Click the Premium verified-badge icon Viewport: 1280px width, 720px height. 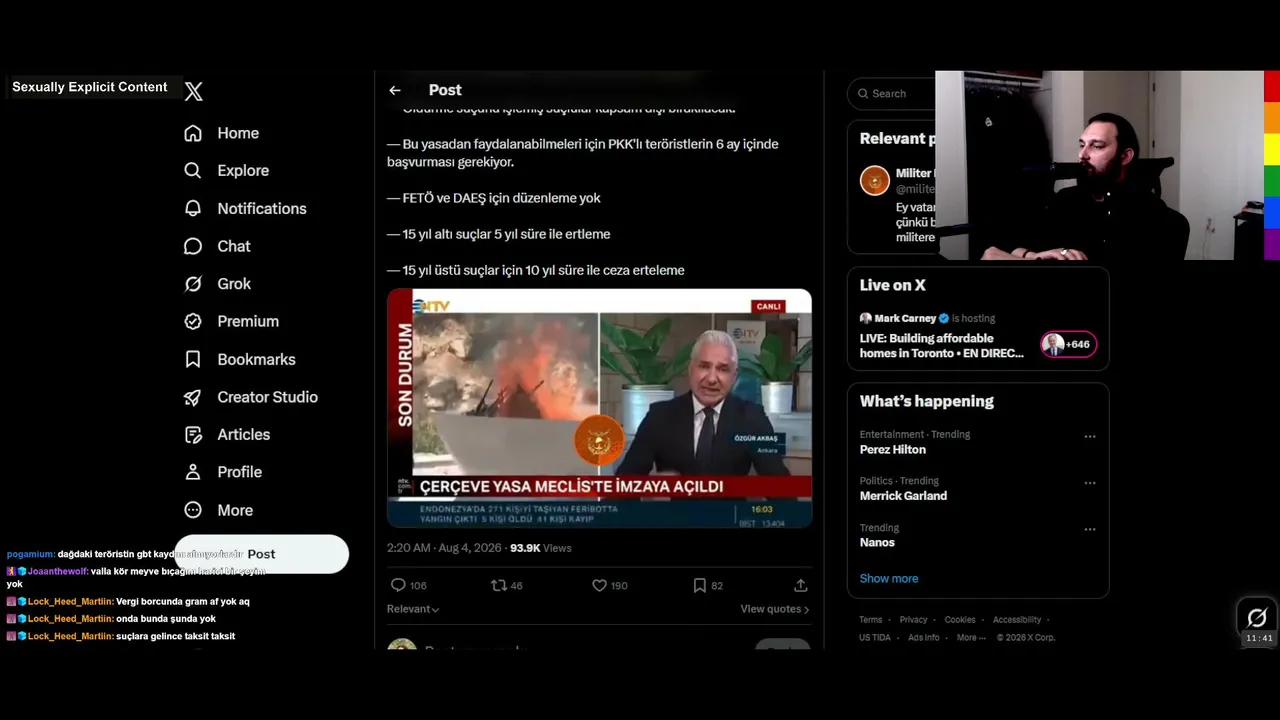tap(193, 321)
